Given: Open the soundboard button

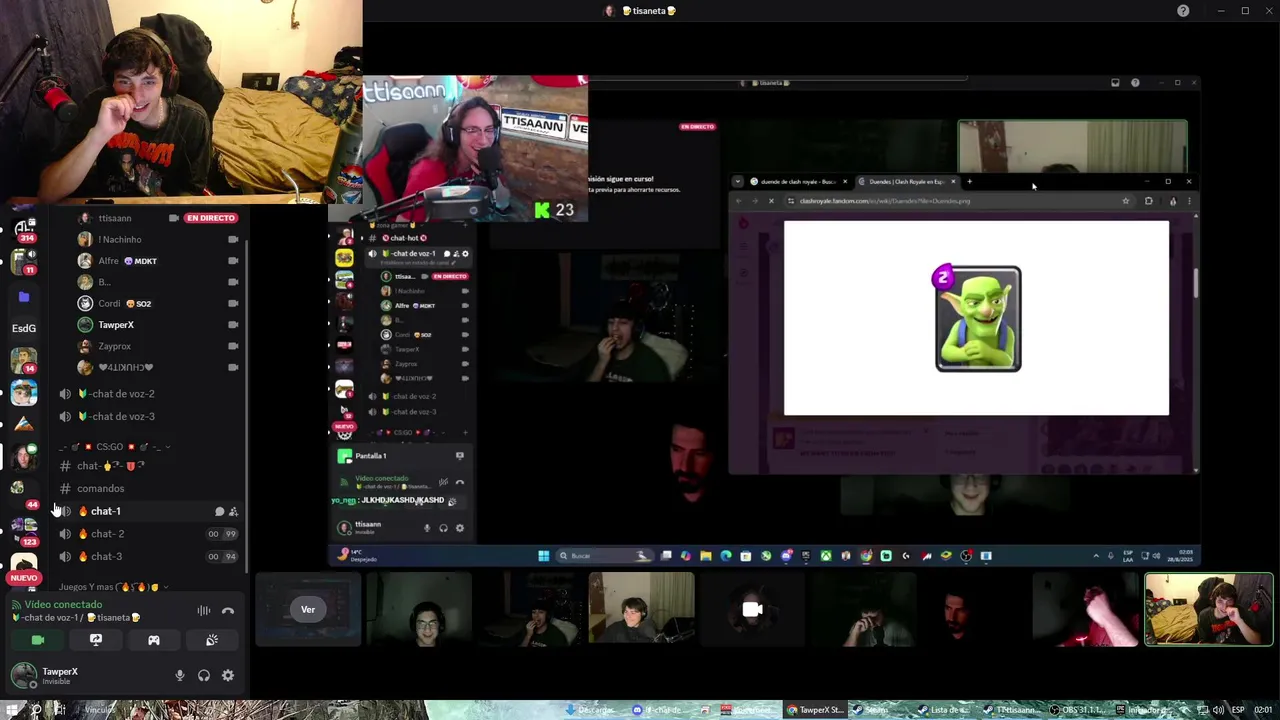Looking at the screenshot, I should [x=212, y=640].
